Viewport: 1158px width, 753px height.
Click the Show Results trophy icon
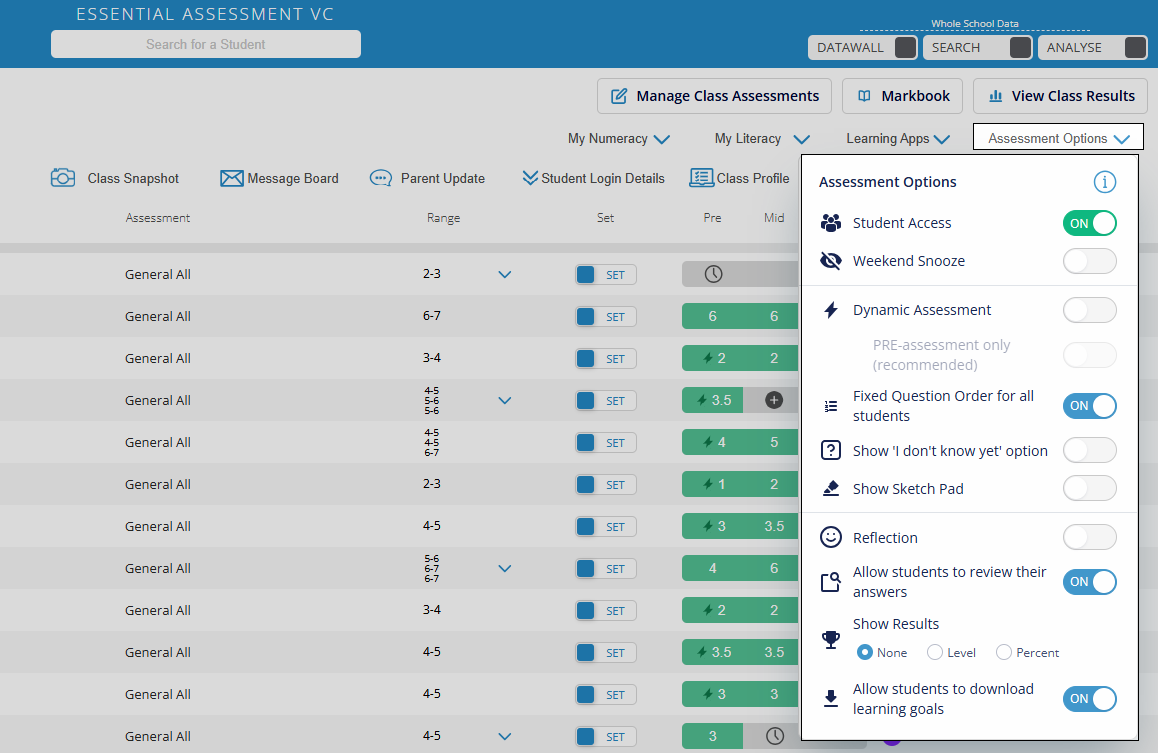coord(831,639)
